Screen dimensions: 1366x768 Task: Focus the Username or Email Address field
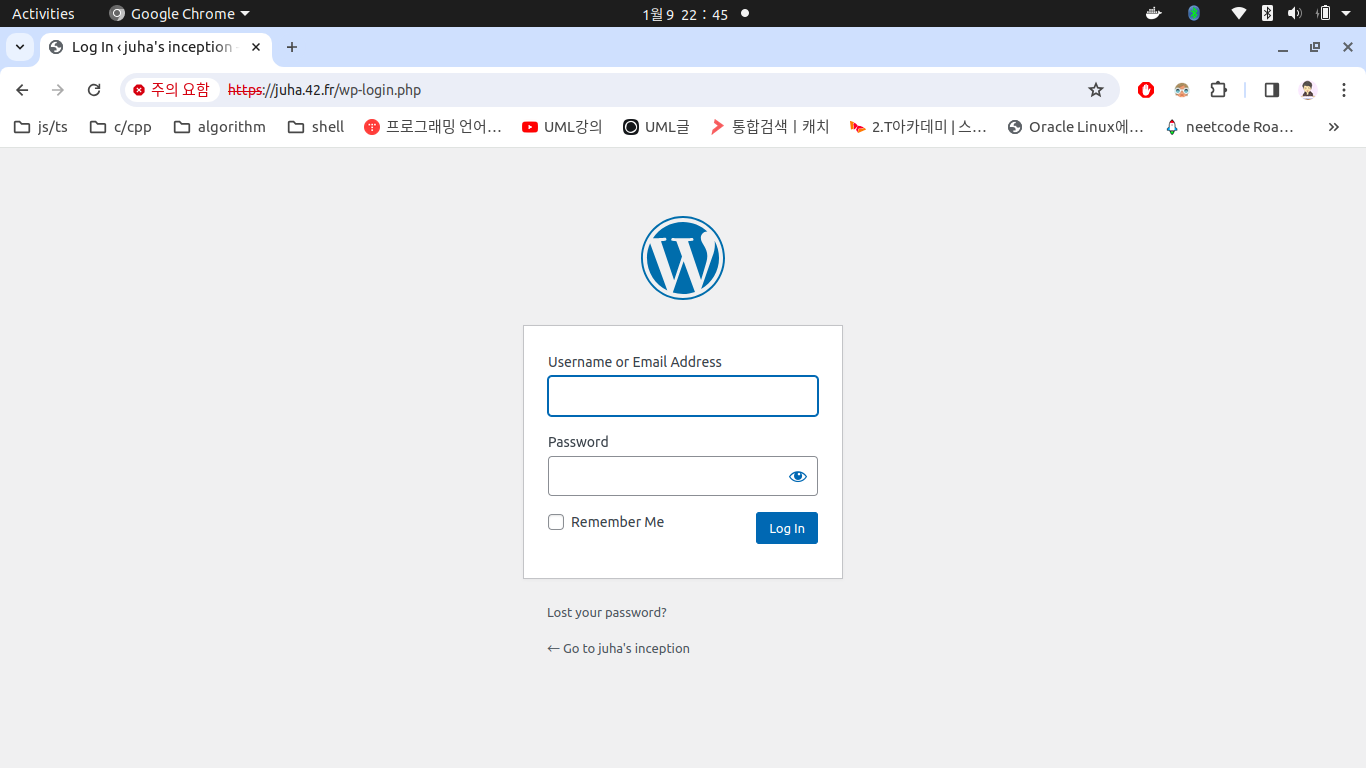[683, 396]
